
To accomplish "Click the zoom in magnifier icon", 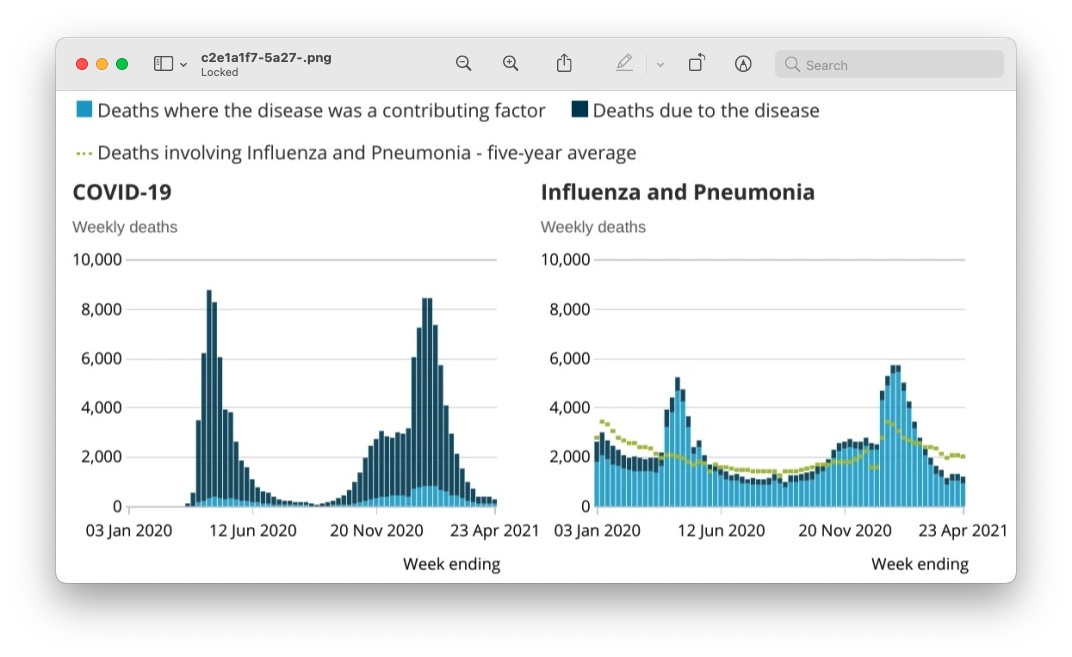I will tap(511, 64).
